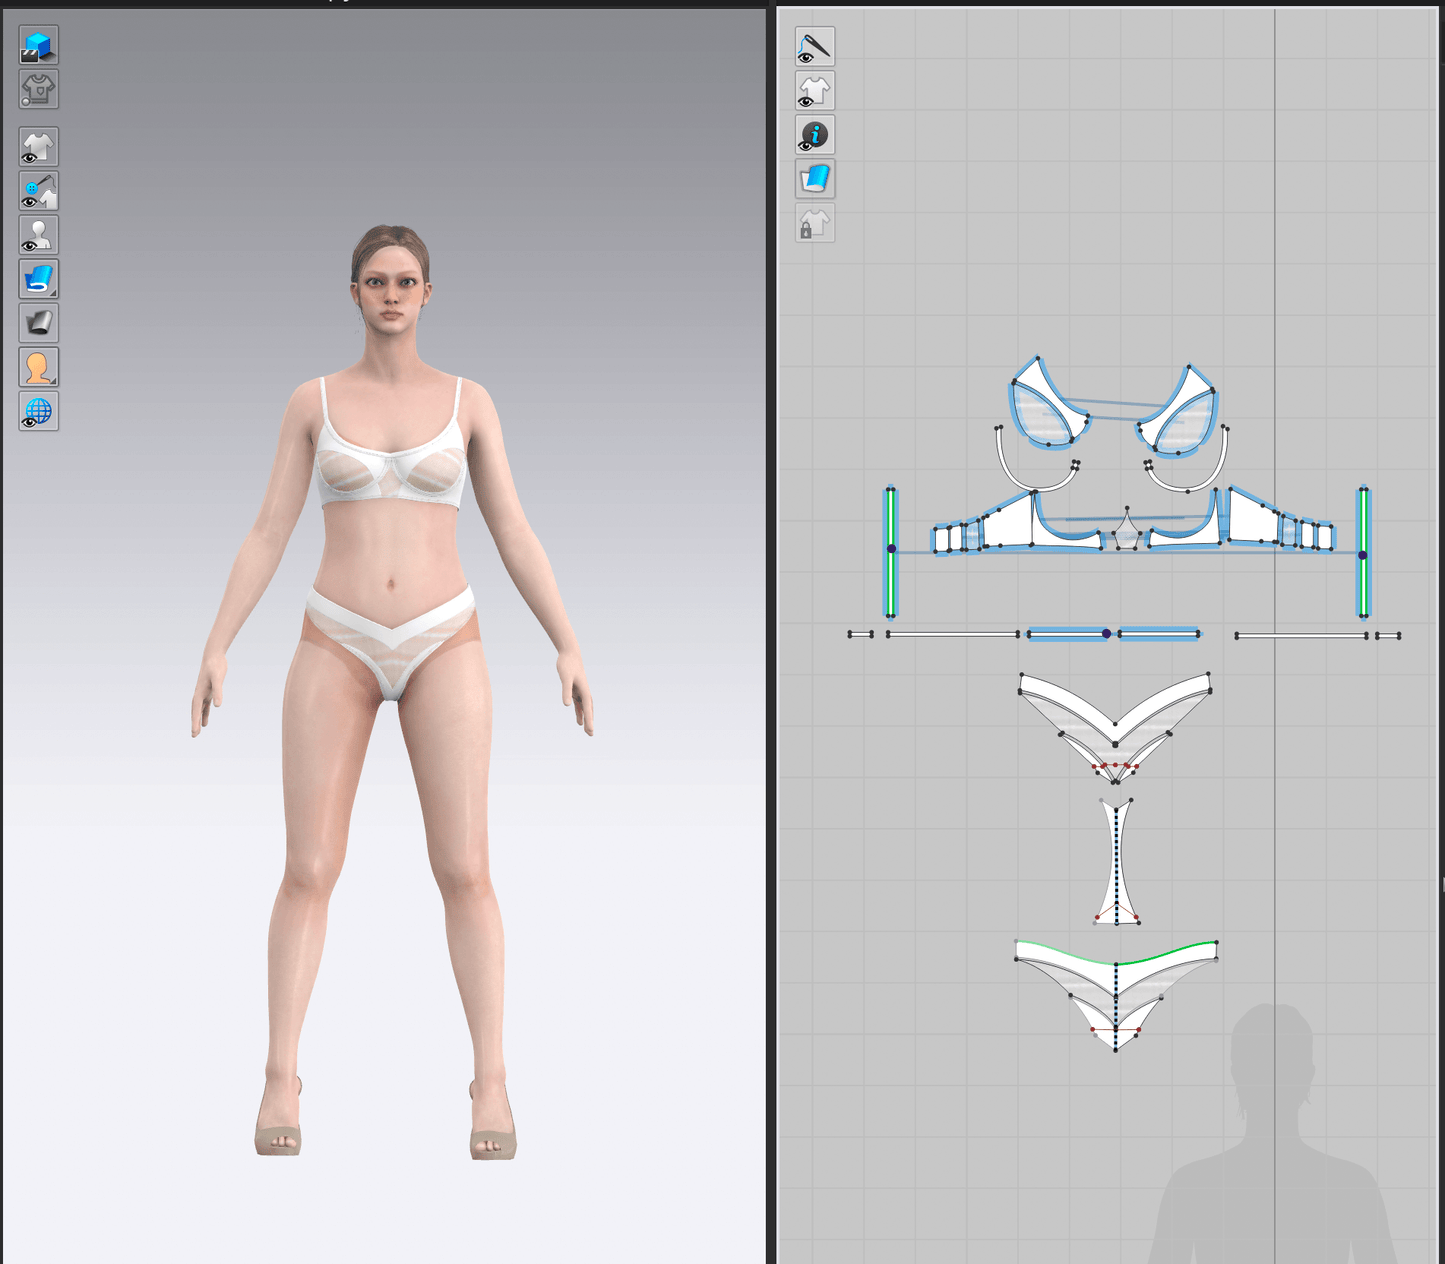Image resolution: width=1445 pixels, height=1264 pixels.
Task: Toggle button and sewing visibility in 3D window
Action: click(x=39, y=191)
